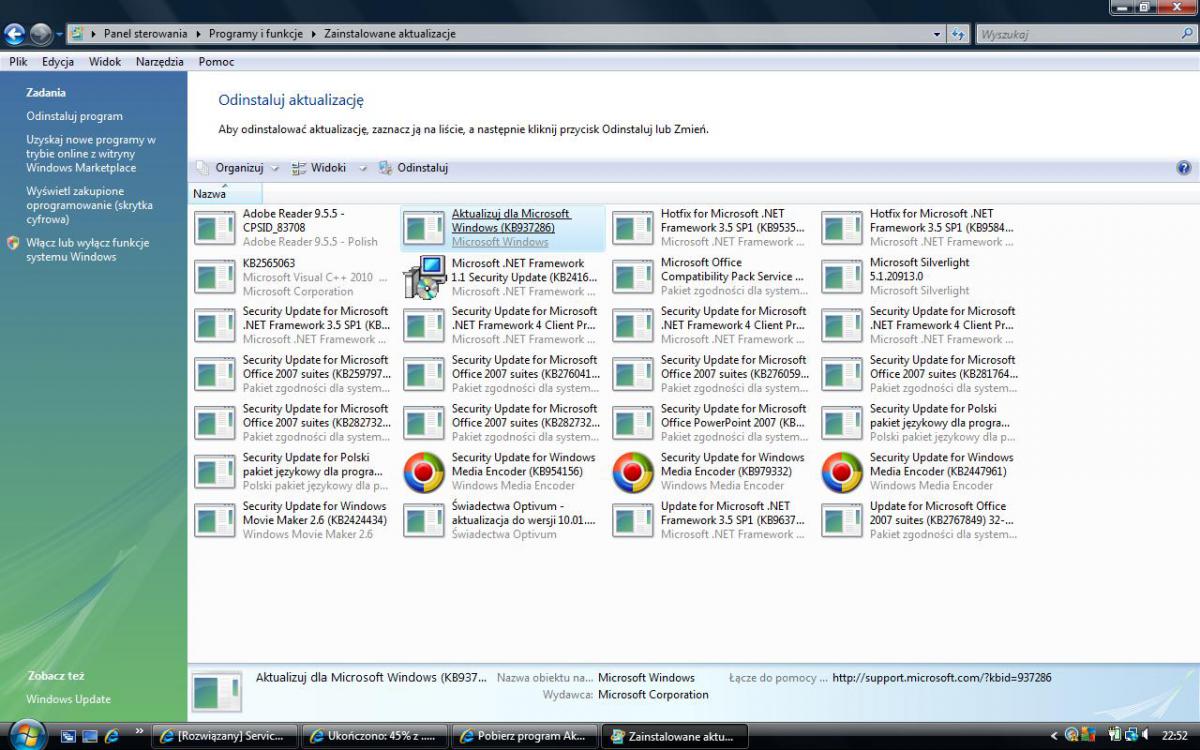The image size is (1200, 750).
Task: Click the Windows Media Encoder KB954156 icon
Action: coord(424,472)
